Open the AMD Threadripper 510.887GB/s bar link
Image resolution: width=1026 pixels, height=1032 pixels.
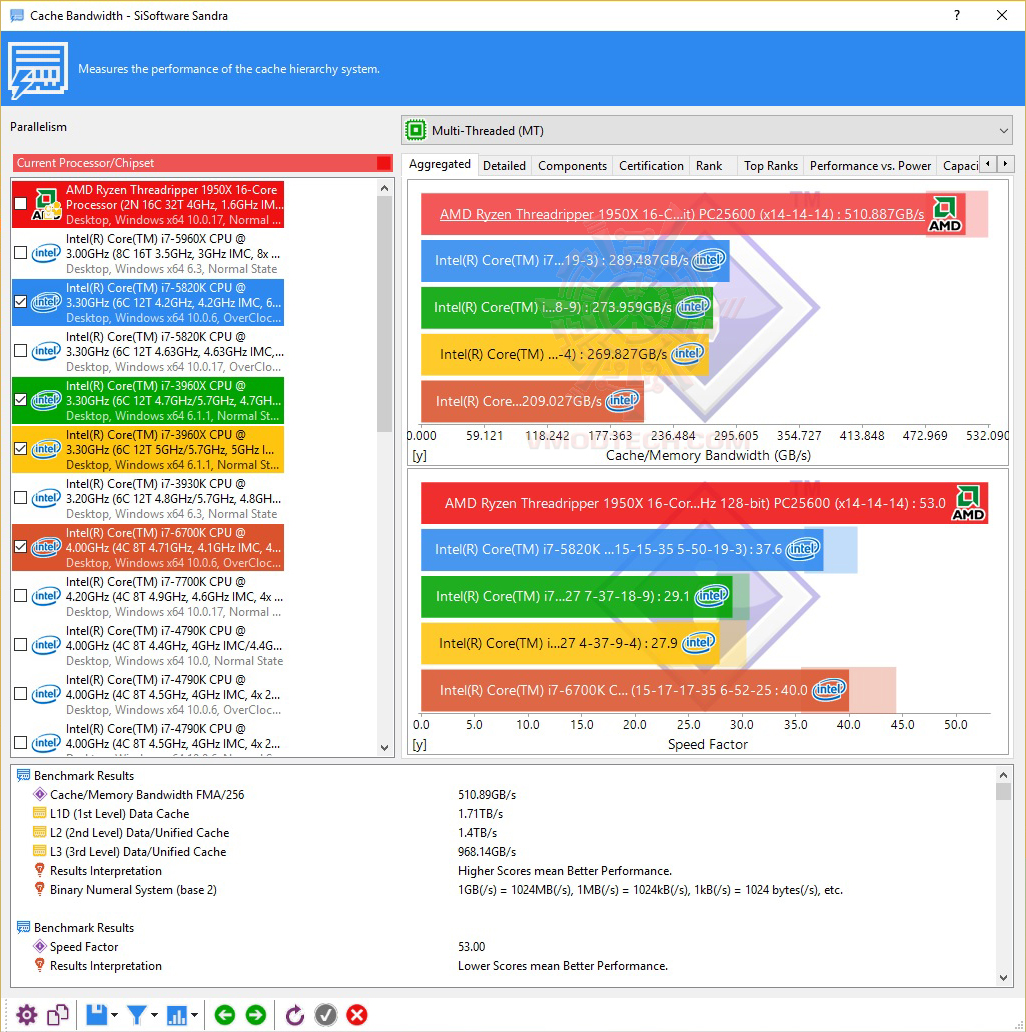click(x=682, y=214)
